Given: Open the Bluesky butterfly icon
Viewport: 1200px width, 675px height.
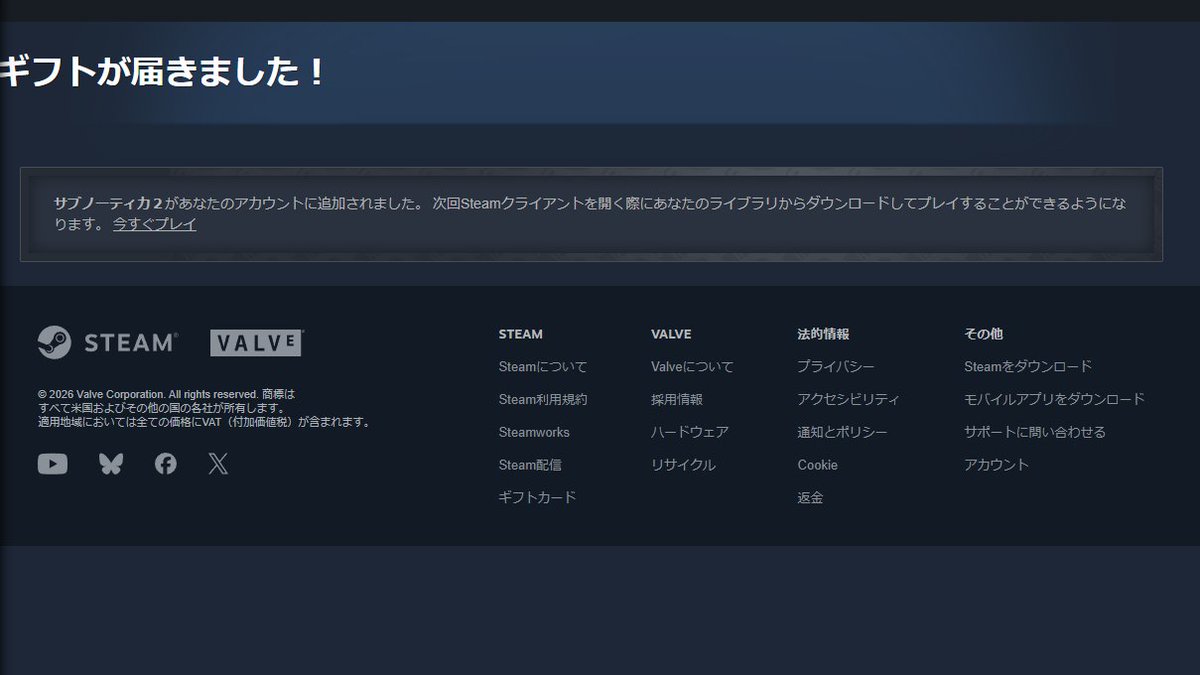Looking at the screenshot, I should (111, 464).
